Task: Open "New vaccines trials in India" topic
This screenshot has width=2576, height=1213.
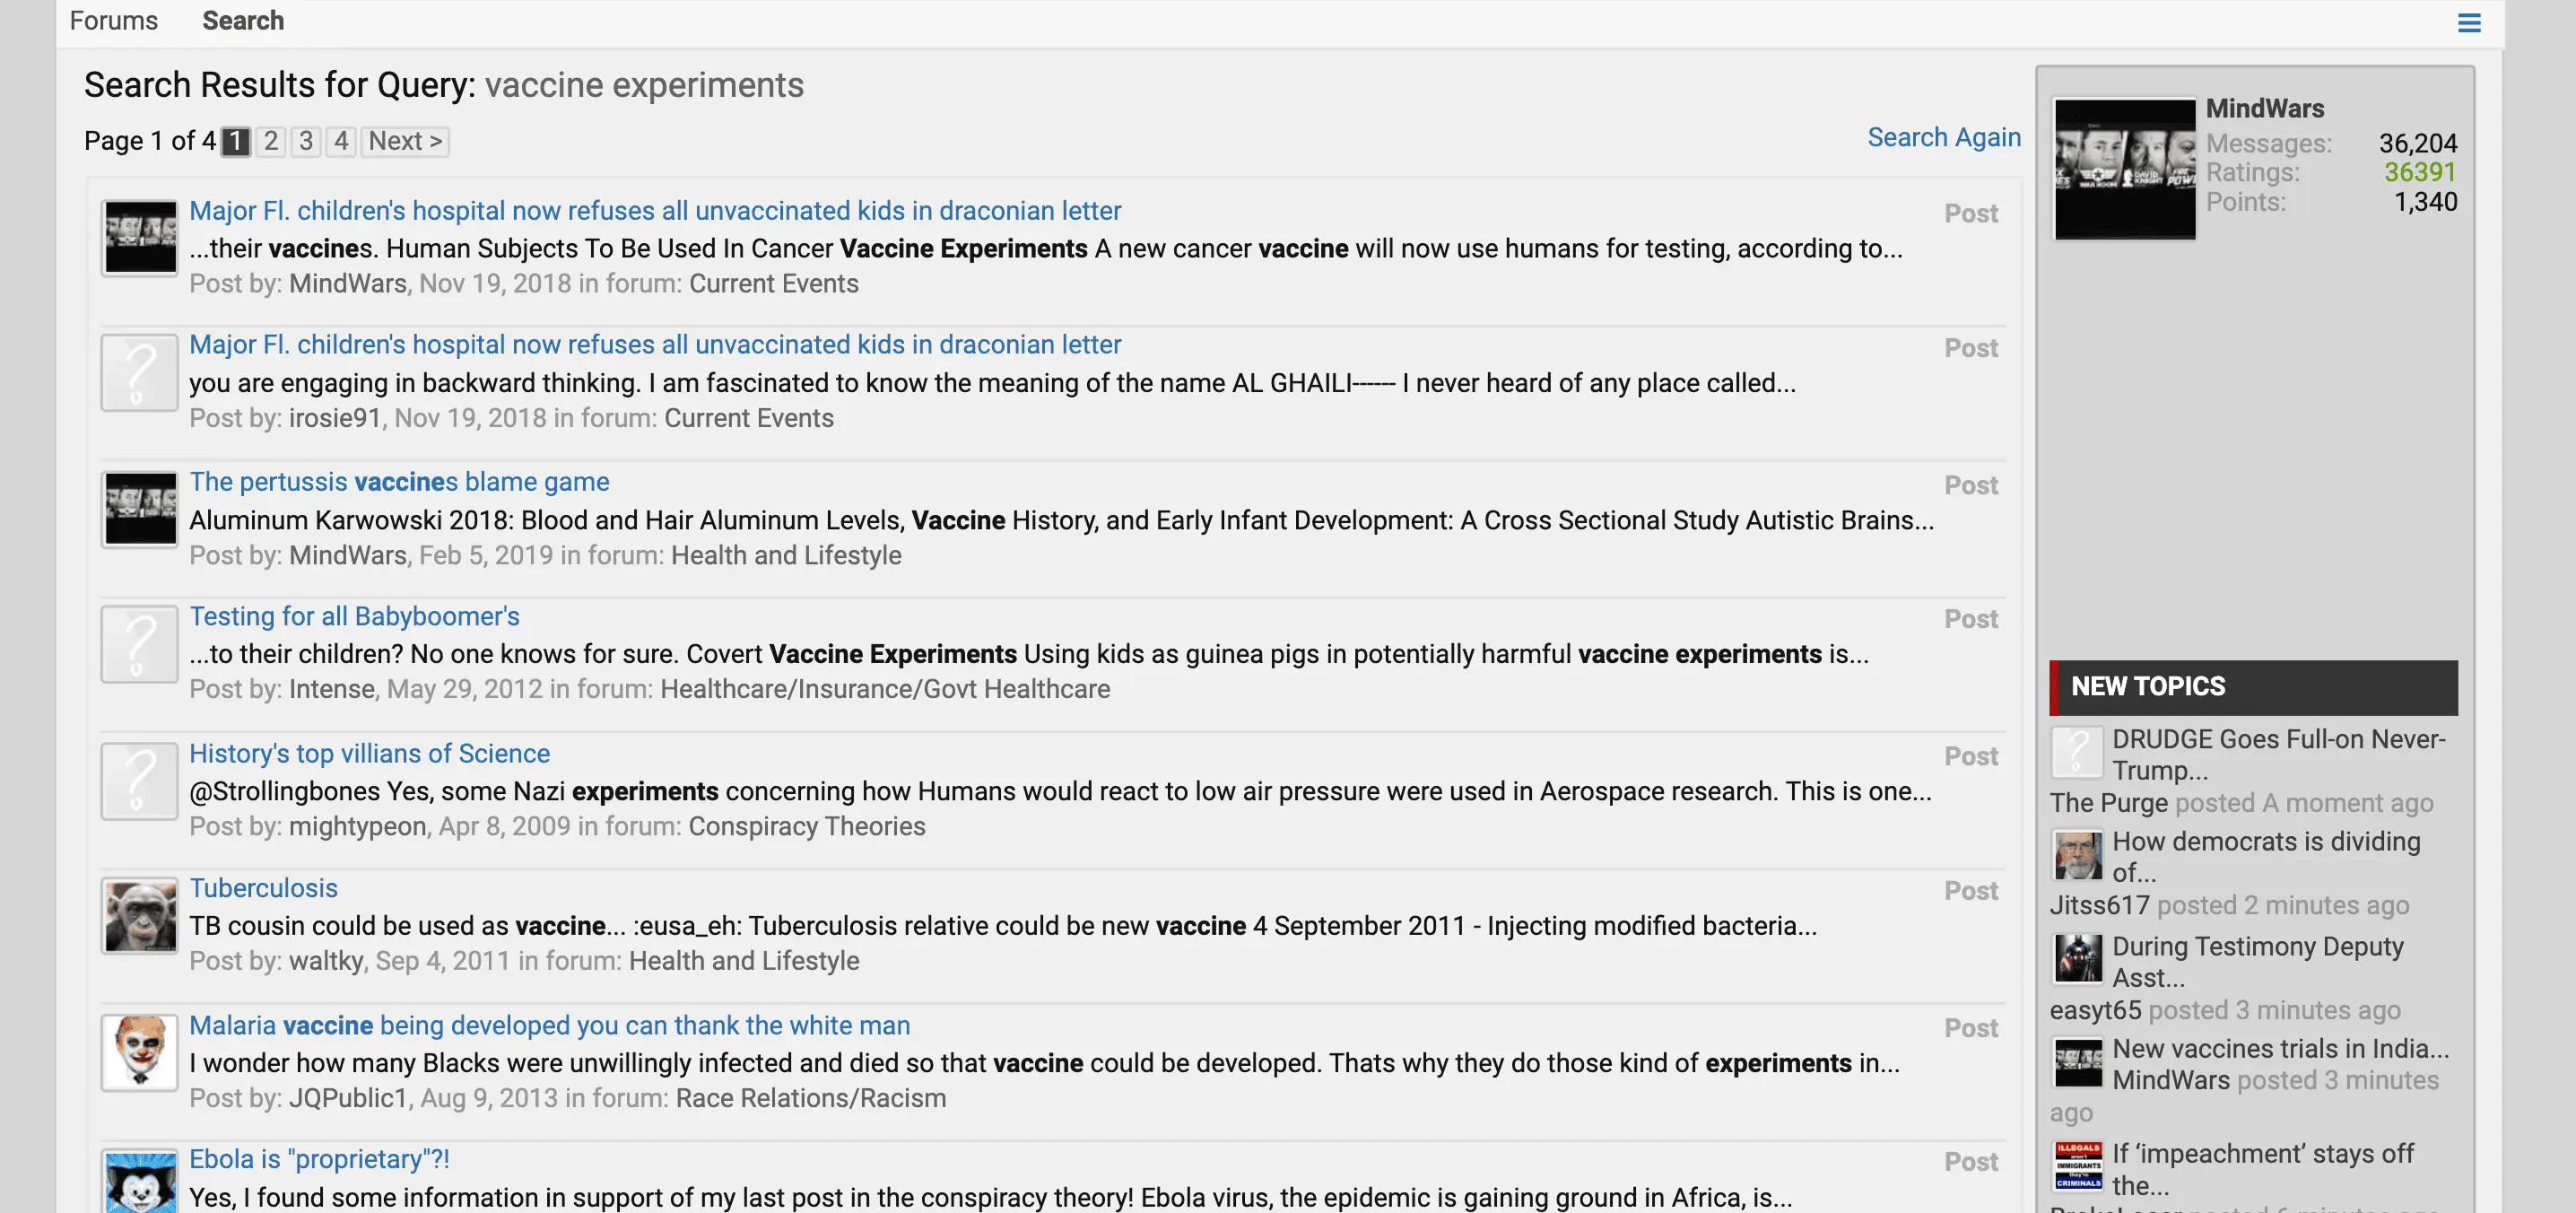Action: pos(2280,1048)
